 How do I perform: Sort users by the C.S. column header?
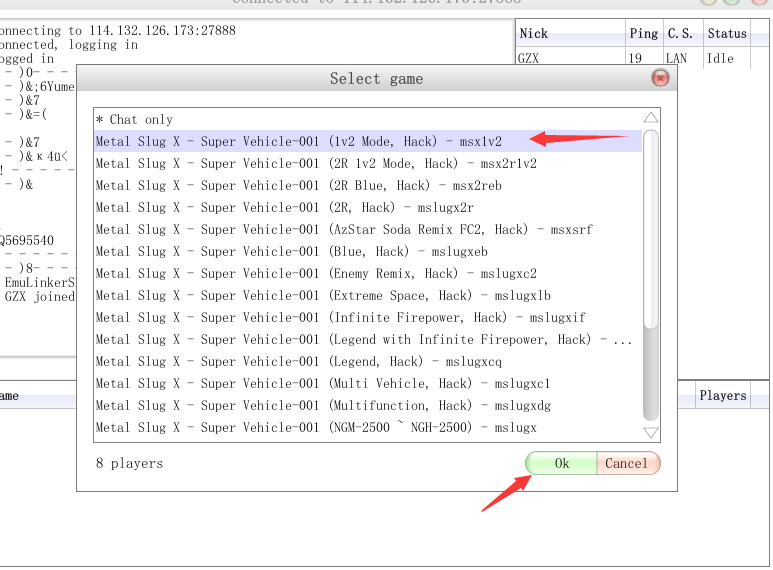pyautogui.click(x=682, y=34)
